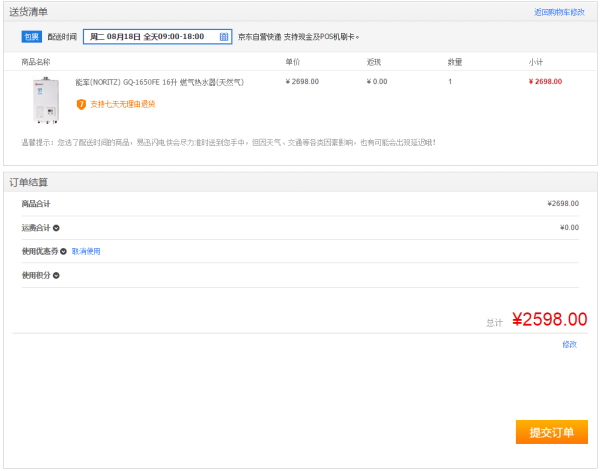Click the unit price ¥2698.00
Screen dimensions: 600x471
click(302, 81)
